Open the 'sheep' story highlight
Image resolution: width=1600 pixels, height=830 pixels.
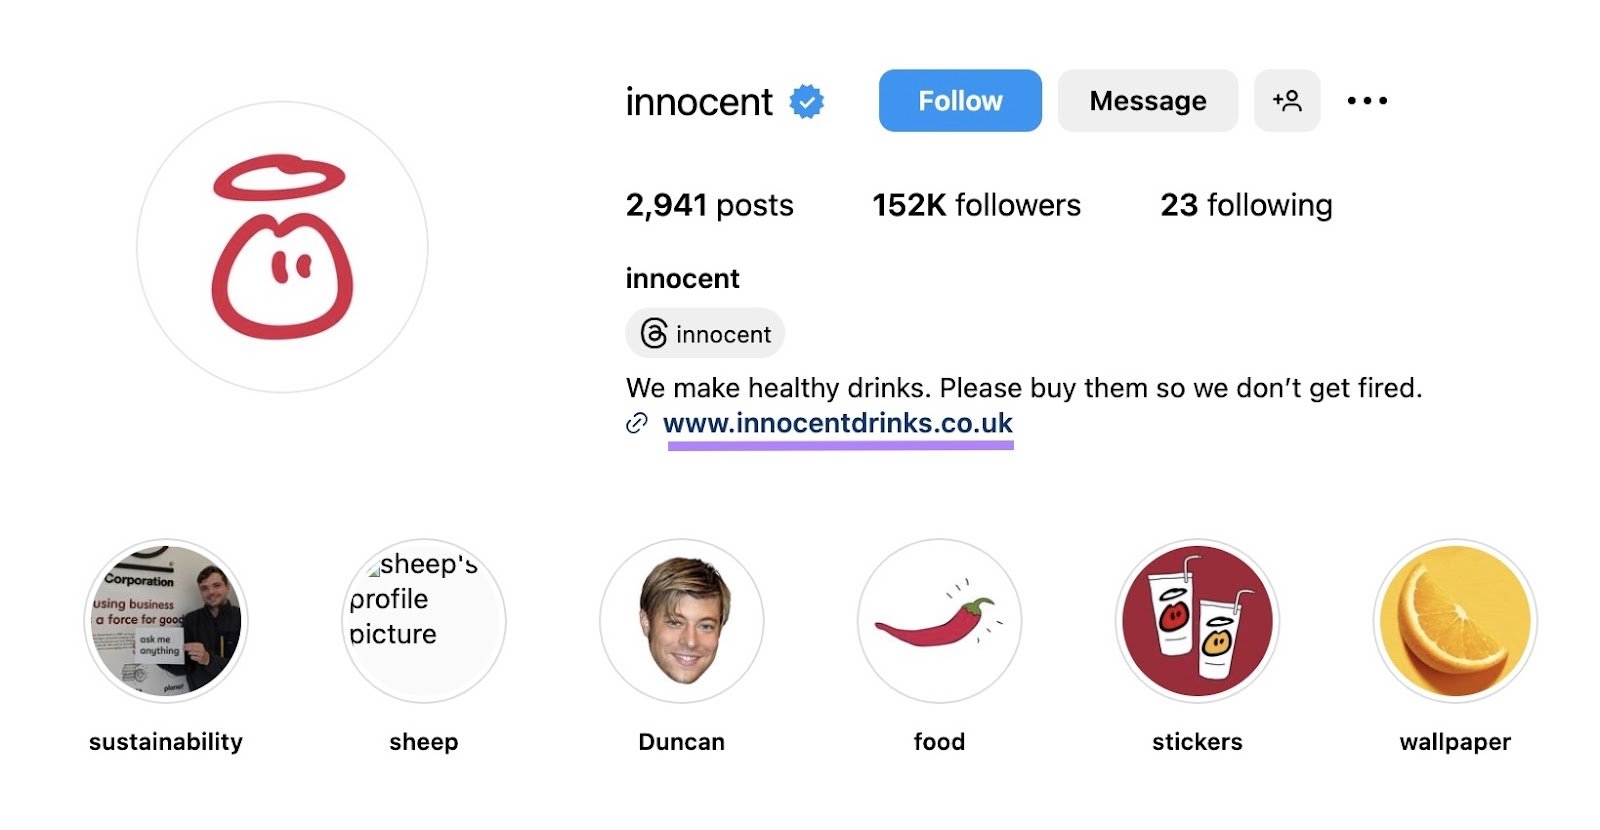423,621
